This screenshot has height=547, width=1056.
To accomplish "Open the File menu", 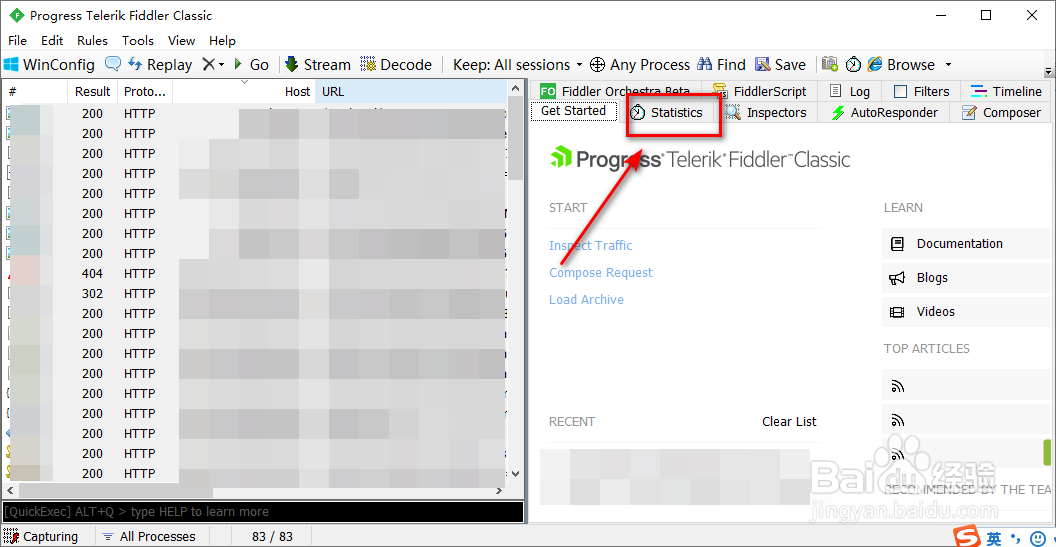I will (18, 40).
